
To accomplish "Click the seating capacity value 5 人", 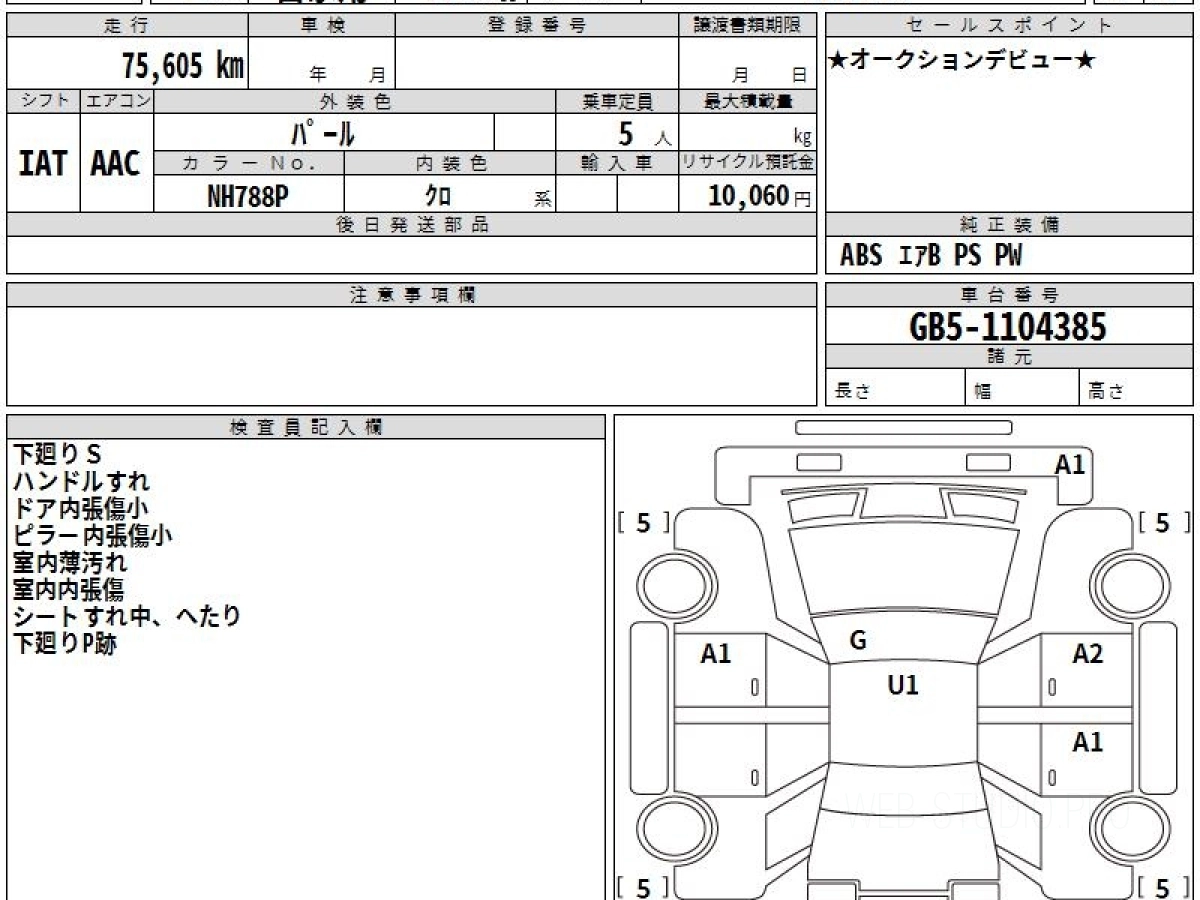I will (x=643, y=134).
